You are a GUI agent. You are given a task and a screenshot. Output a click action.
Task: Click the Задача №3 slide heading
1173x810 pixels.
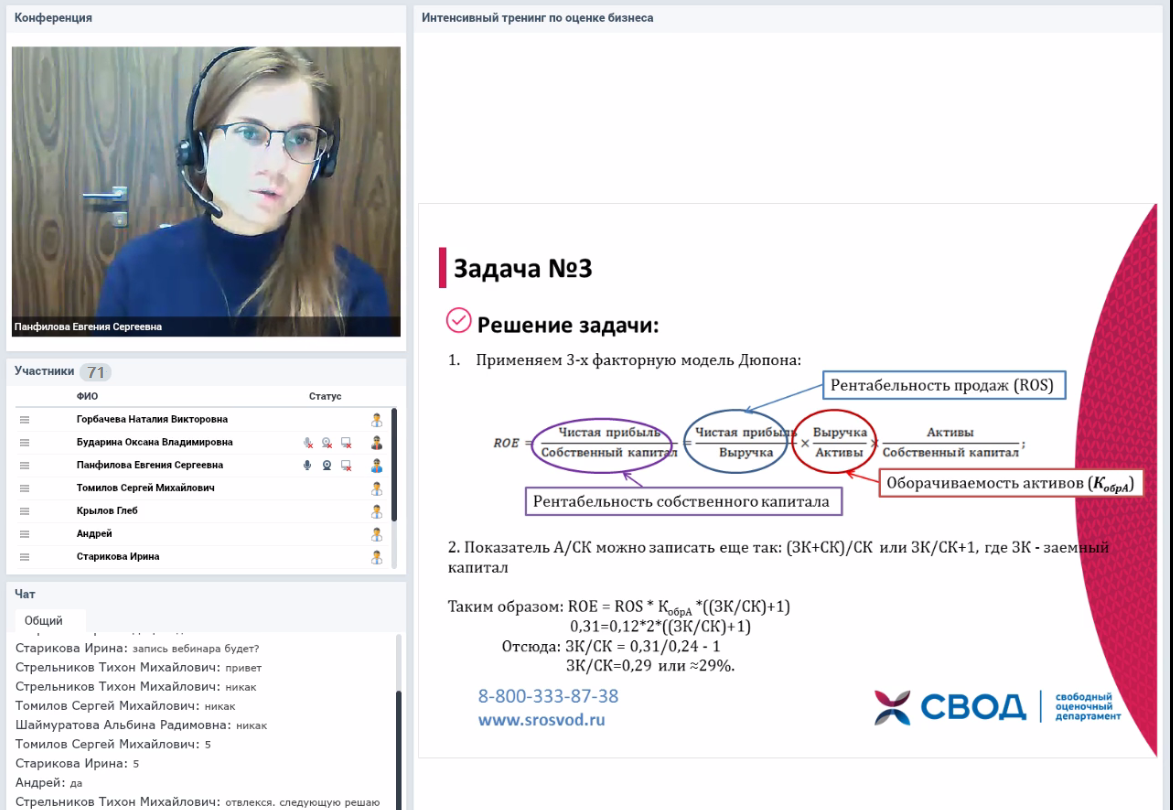tap(522, 269)
